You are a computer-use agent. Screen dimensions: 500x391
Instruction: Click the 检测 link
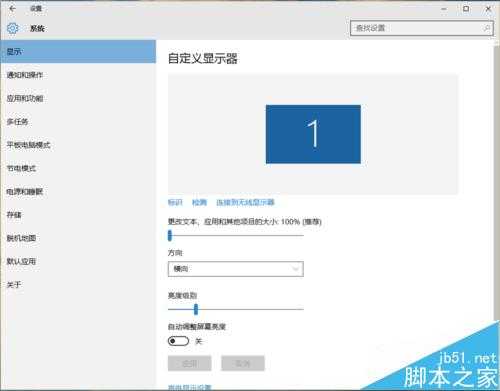[199, 202]
